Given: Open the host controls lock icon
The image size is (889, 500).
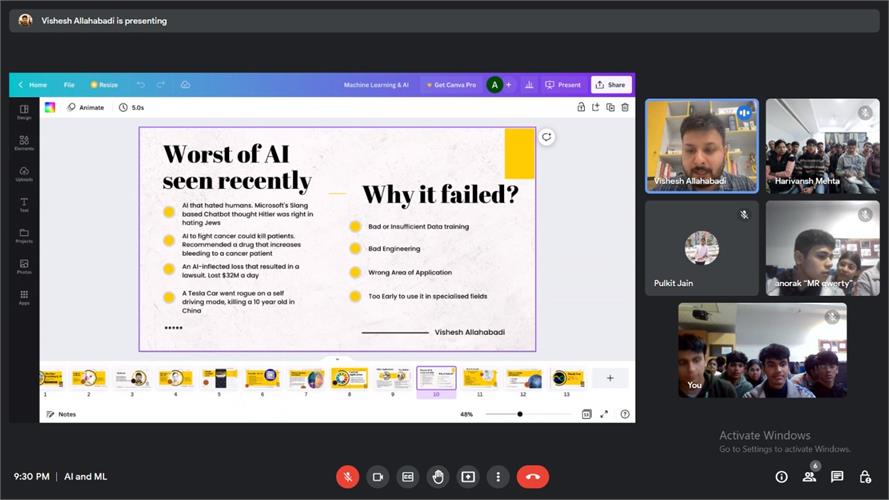Looking at the screenshot, I should click(864, 477).
